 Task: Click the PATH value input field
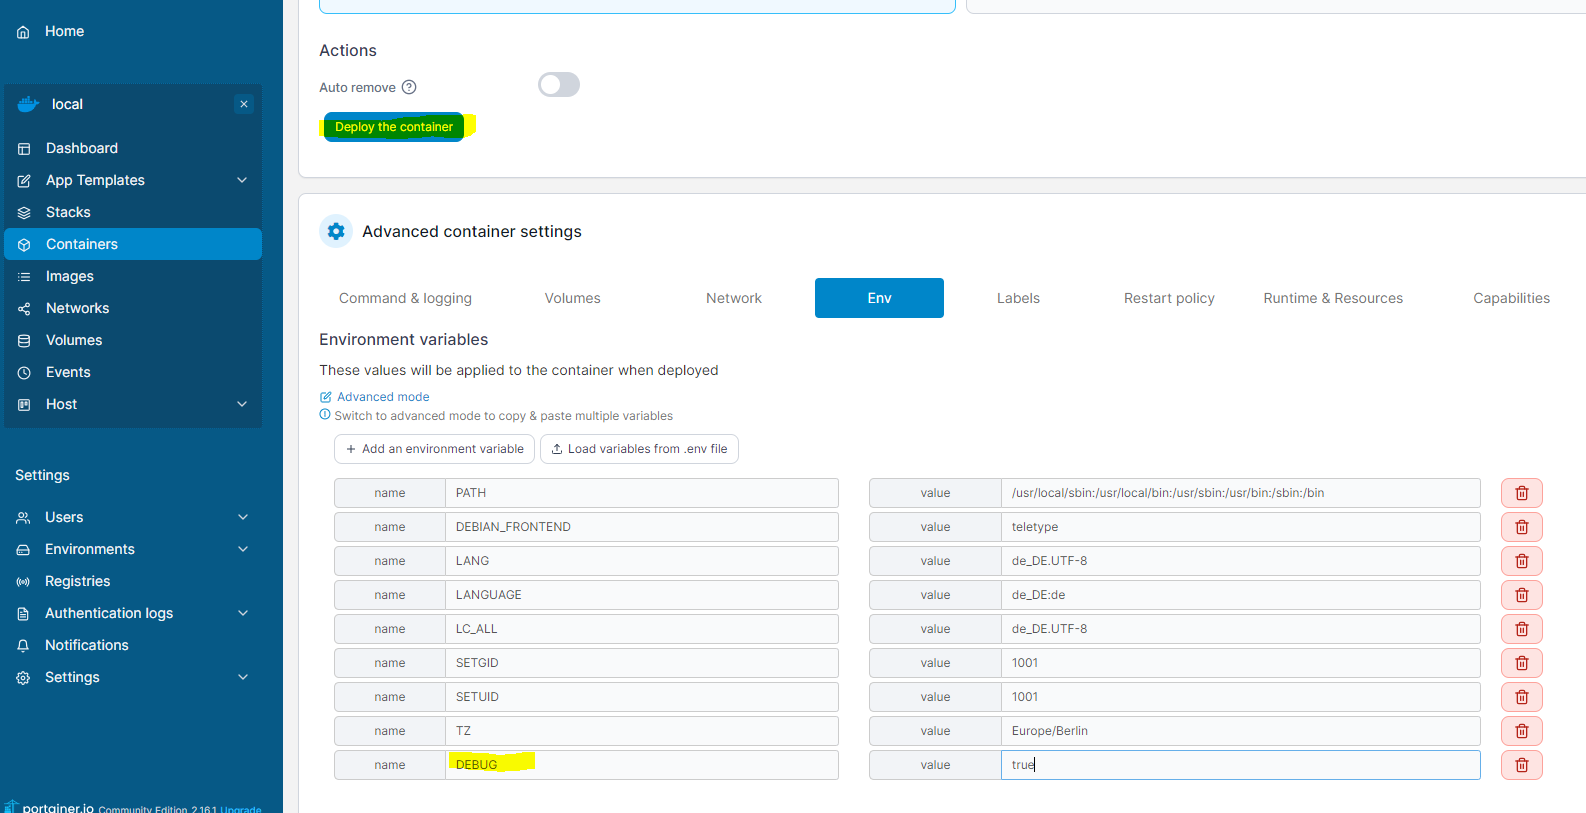(1241, 493)
